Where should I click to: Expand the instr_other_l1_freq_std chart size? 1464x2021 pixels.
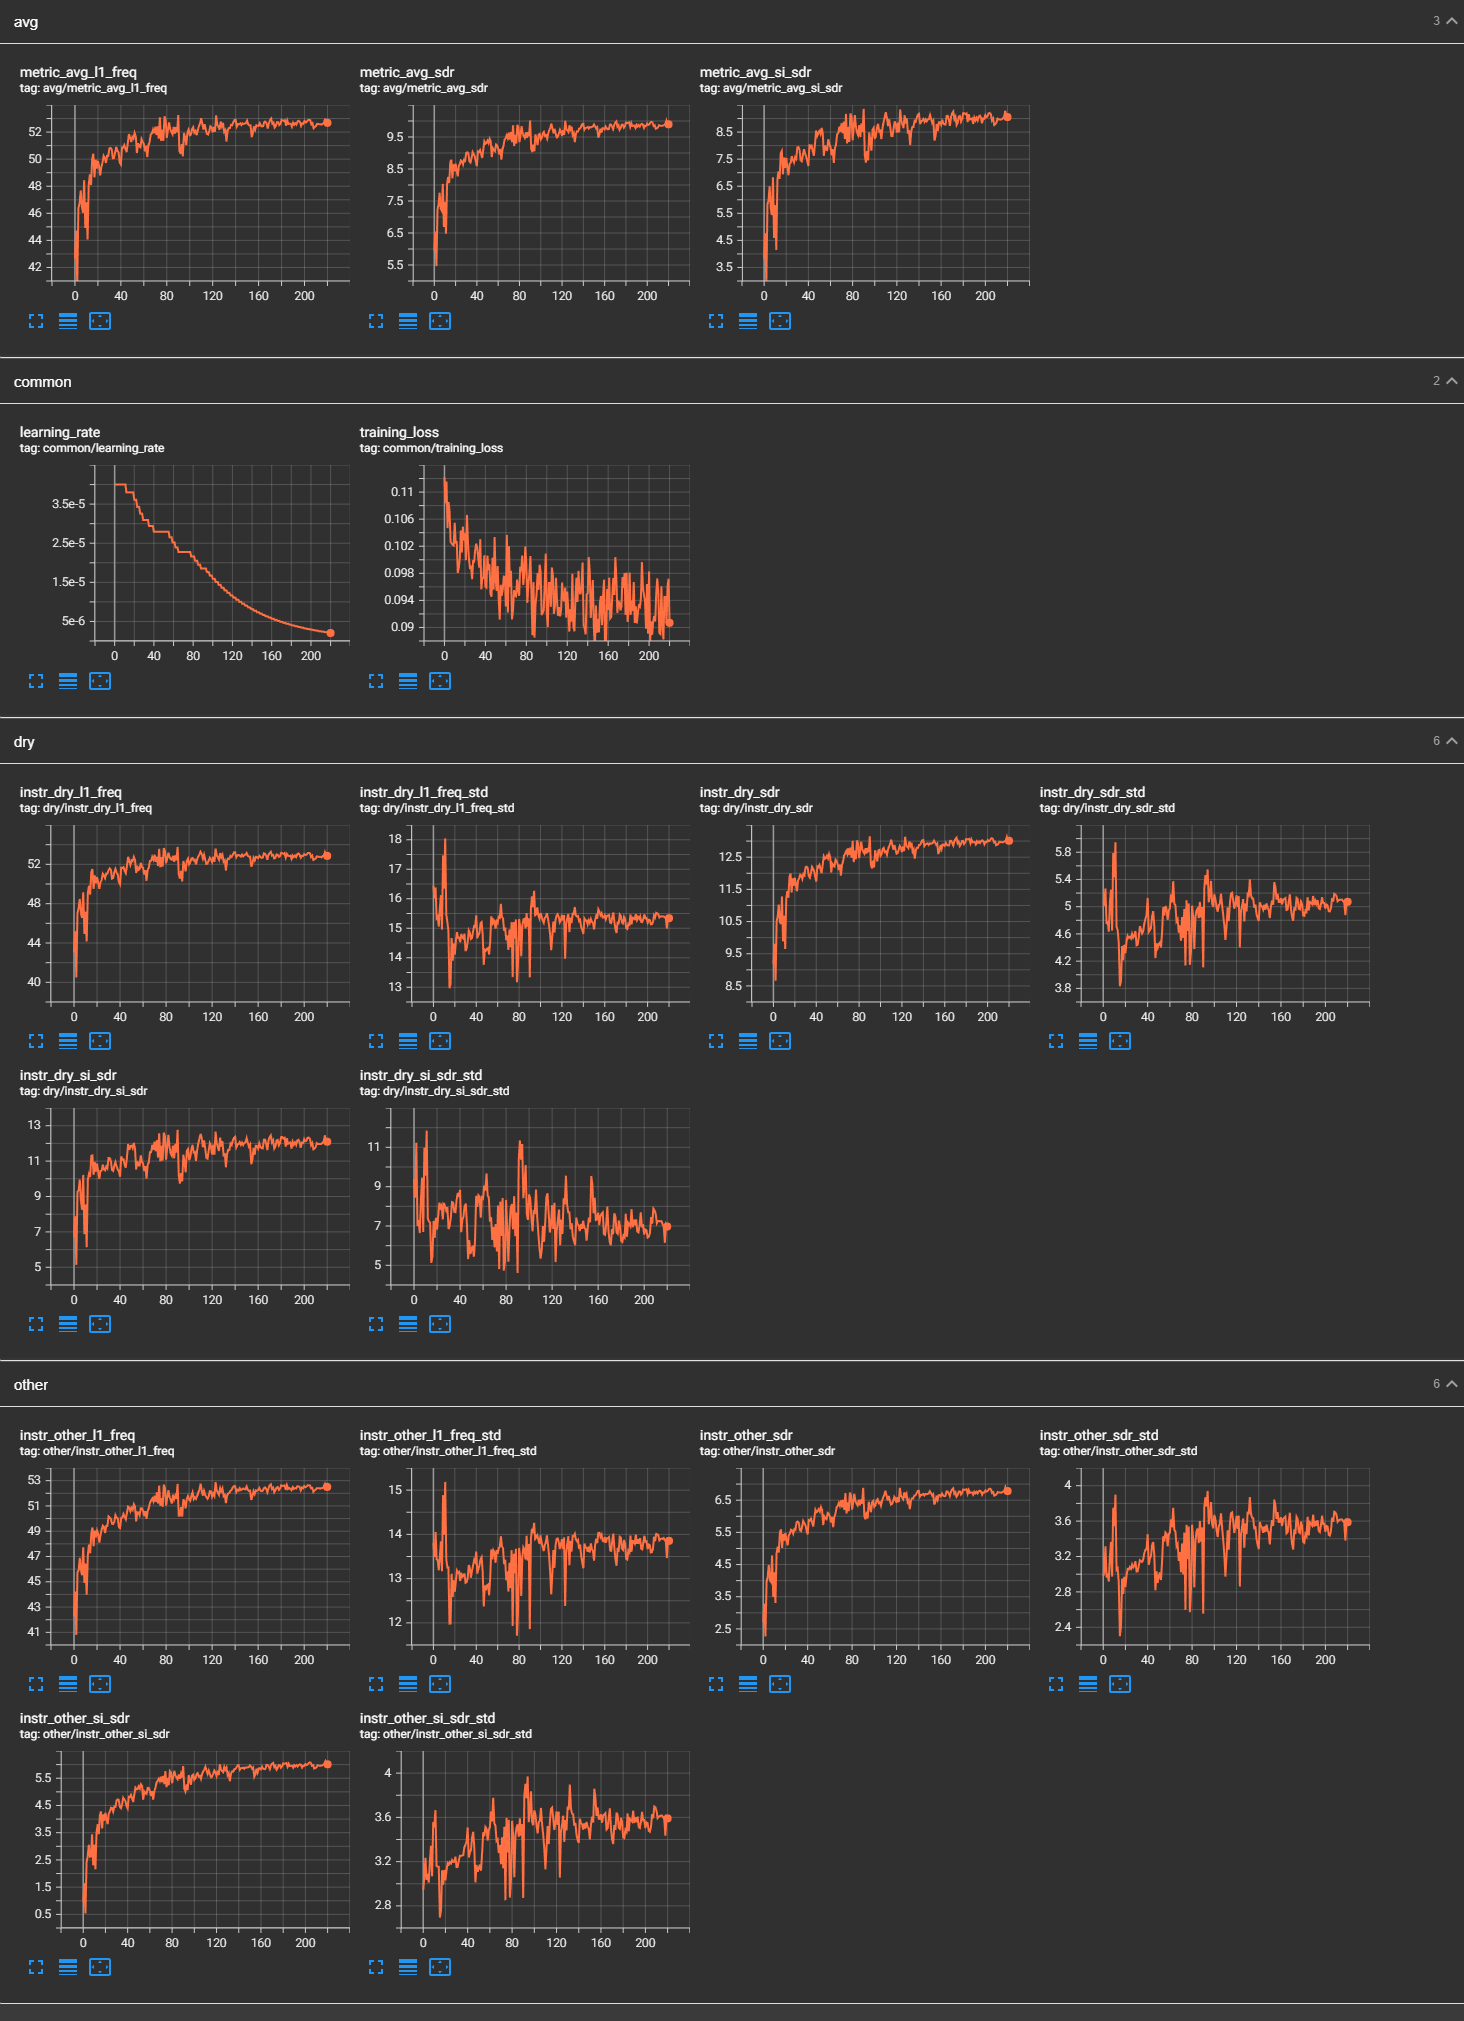click(376, 1684)
